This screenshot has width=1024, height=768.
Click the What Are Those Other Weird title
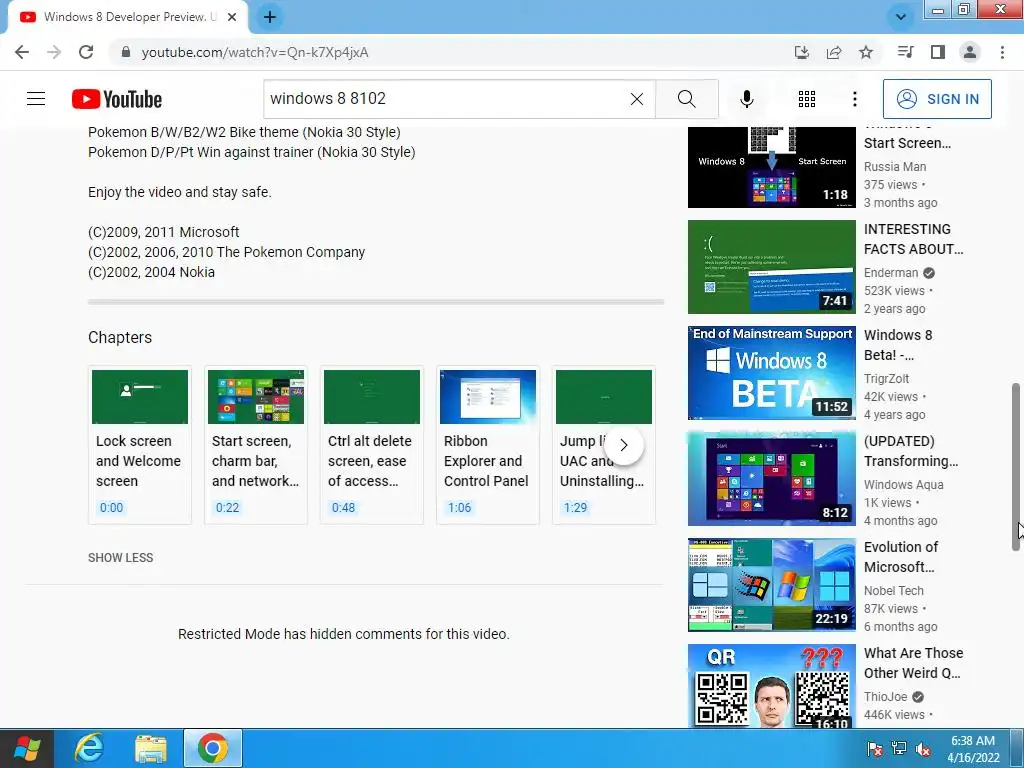(914, 663)
